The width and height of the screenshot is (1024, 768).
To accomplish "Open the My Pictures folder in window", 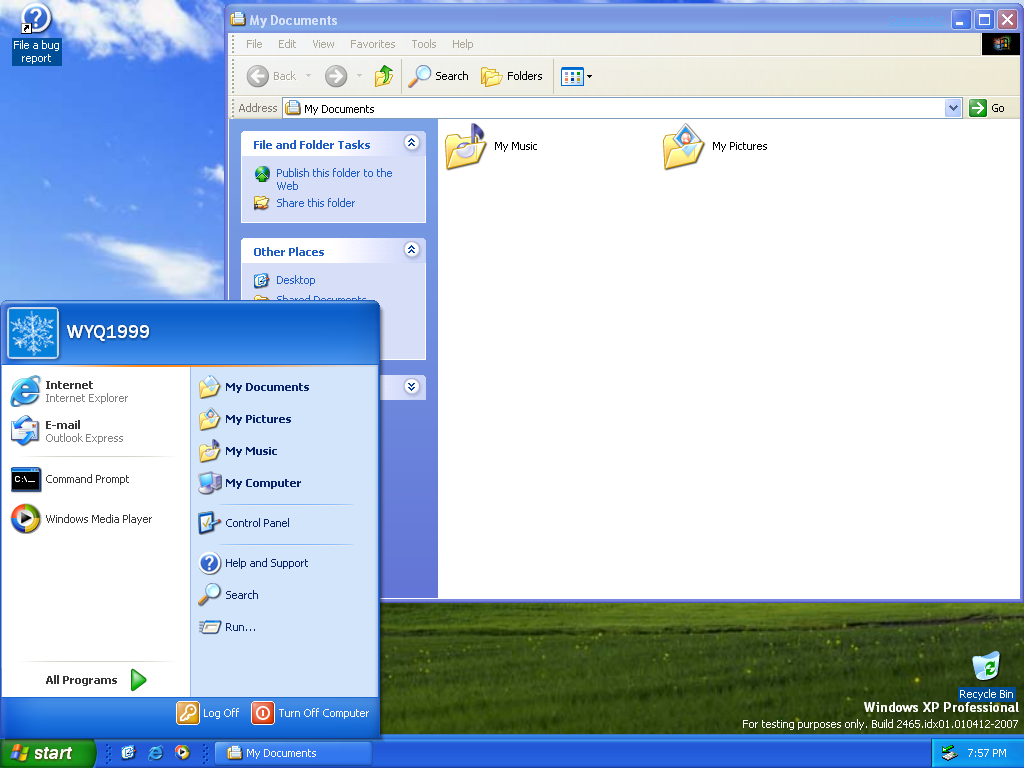I will 683,147.
